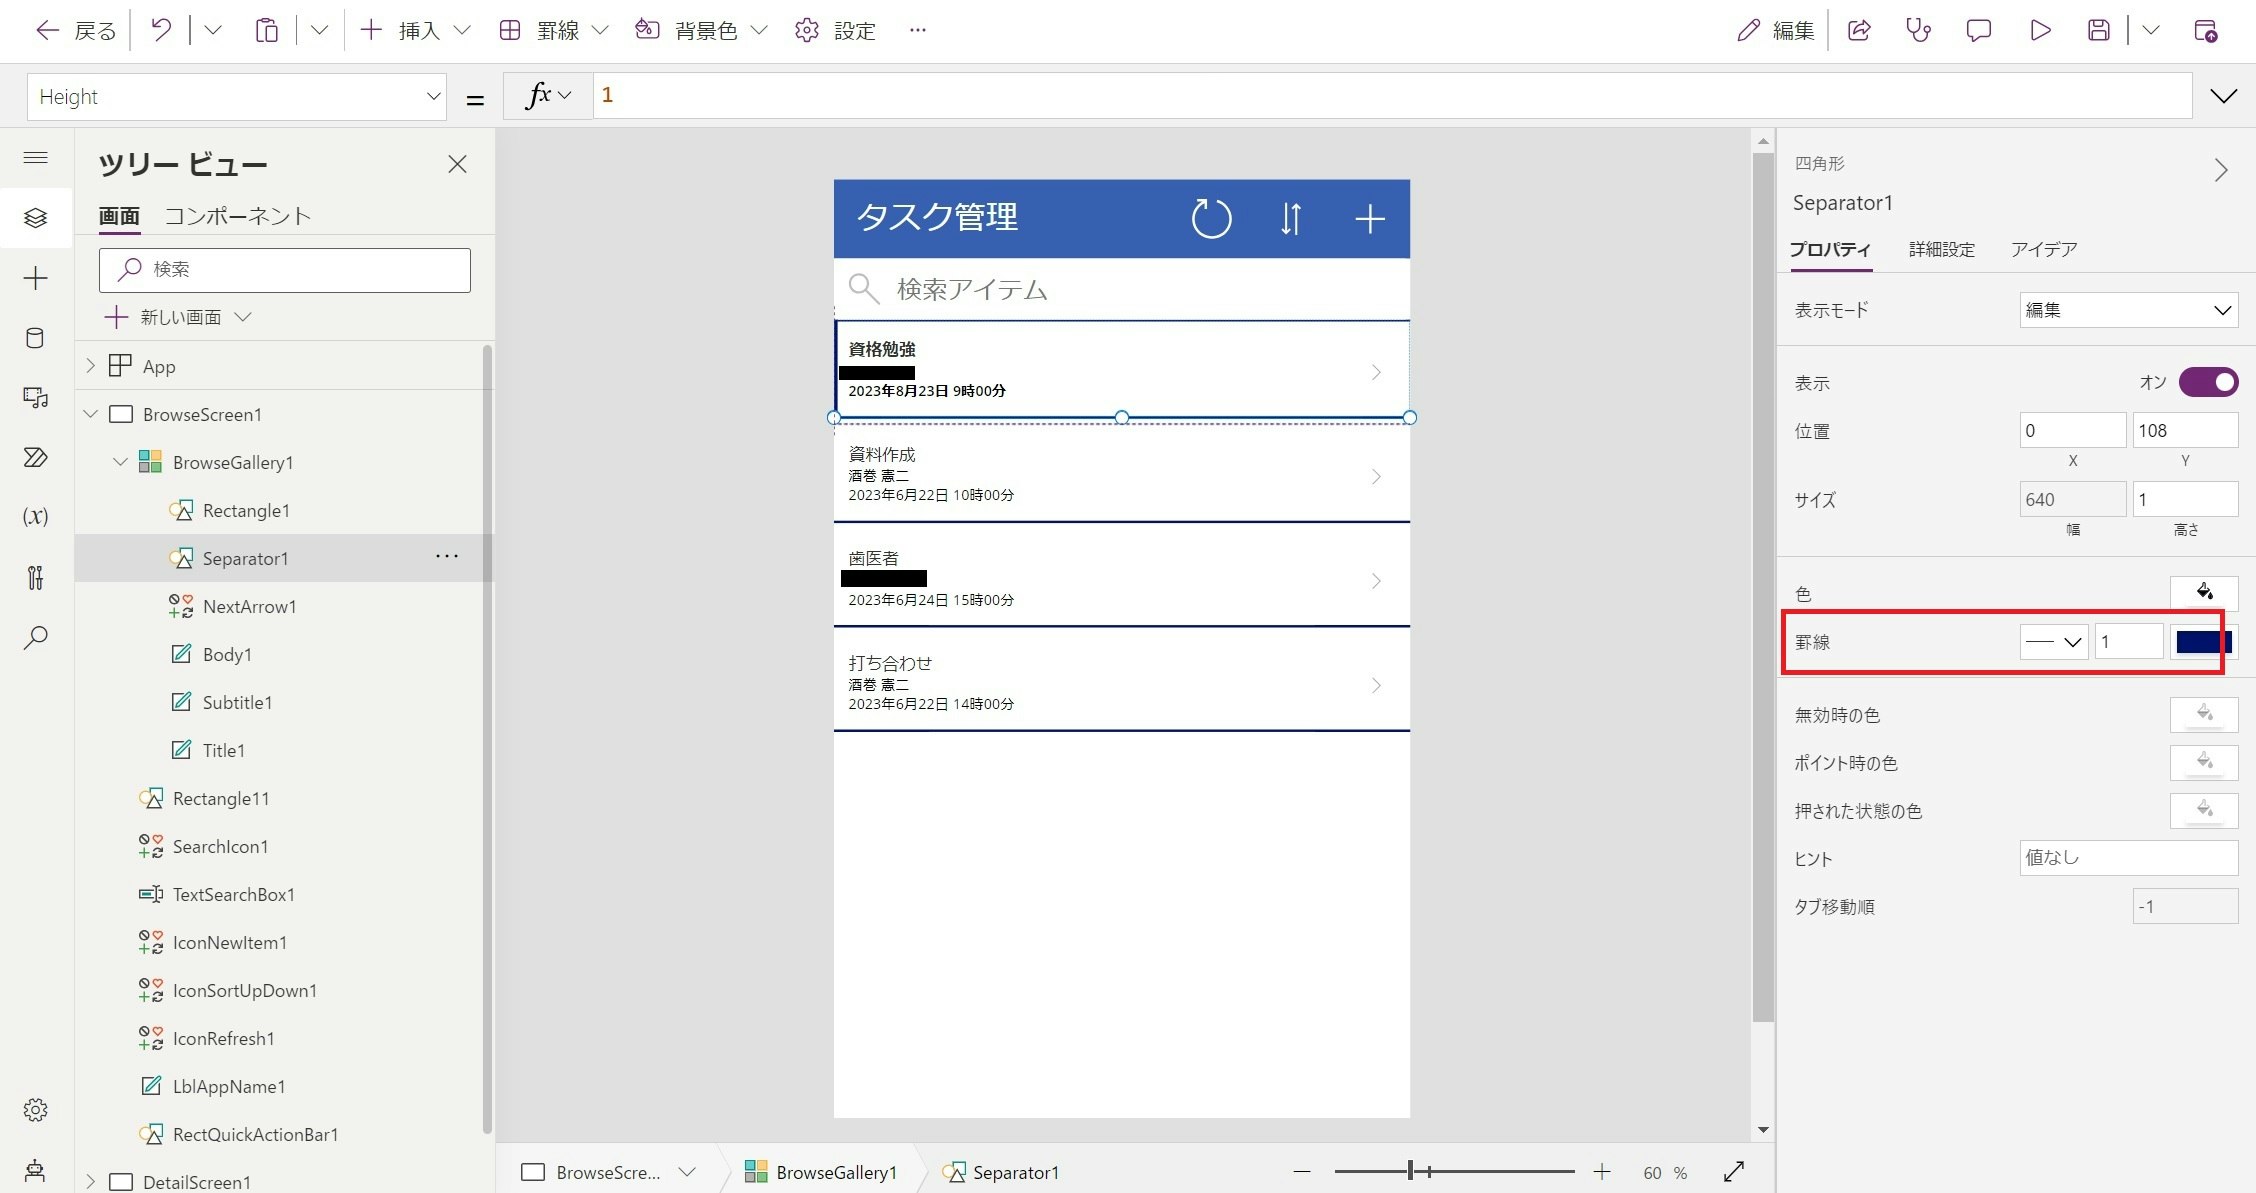Collapse the BrowseGallery1 tree node

120,462
